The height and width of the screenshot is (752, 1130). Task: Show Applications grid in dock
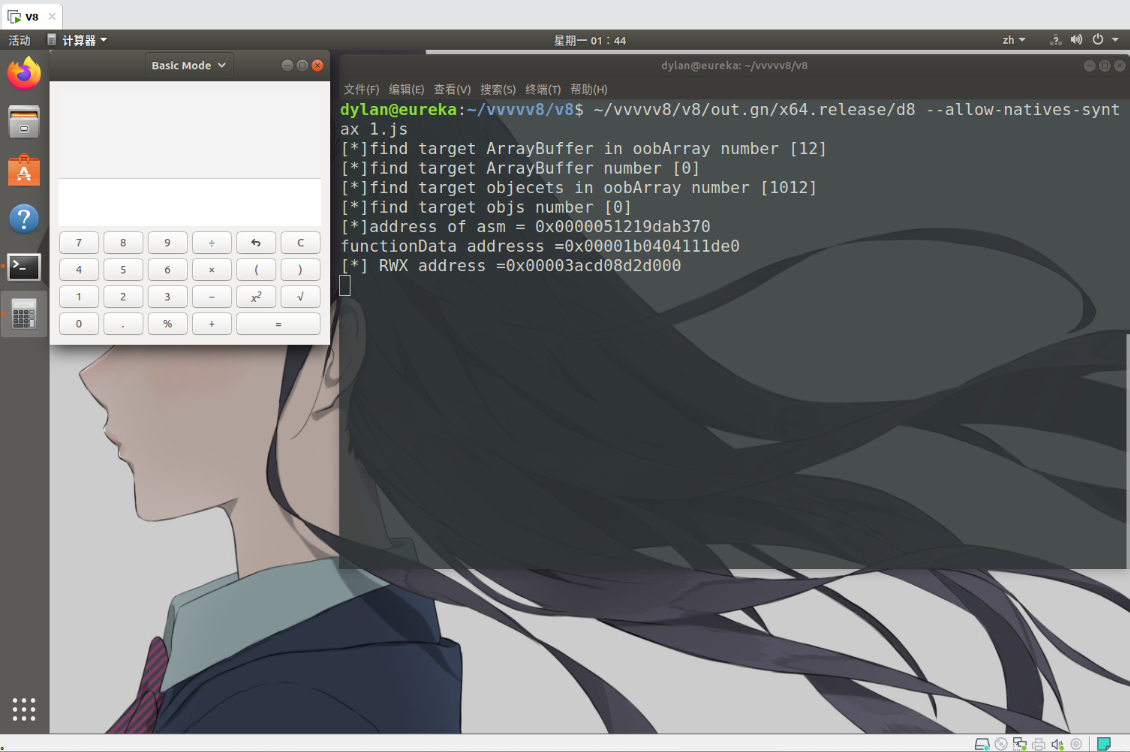[x=24, y=709]
